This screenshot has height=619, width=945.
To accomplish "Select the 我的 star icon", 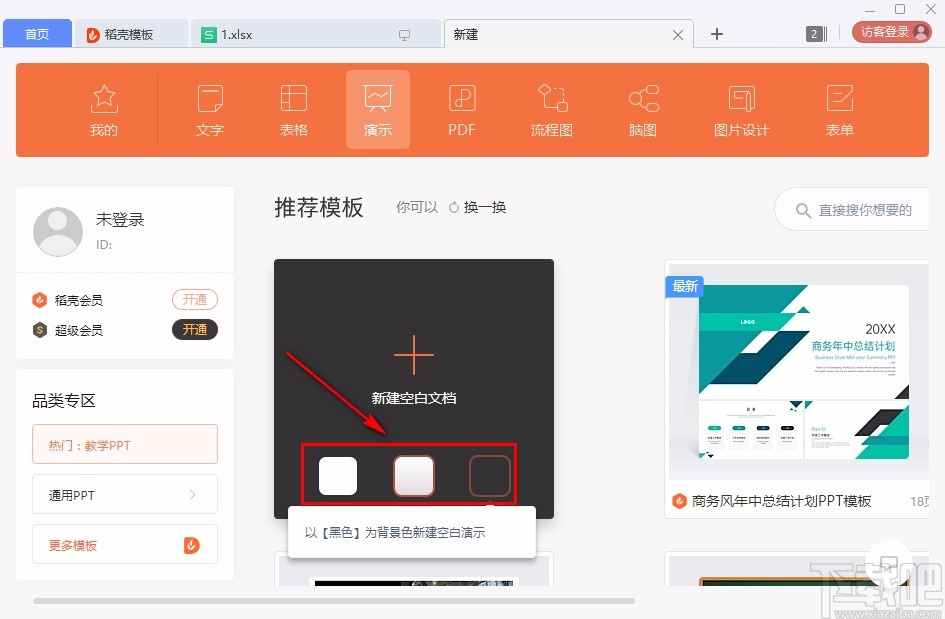I will pos(103,108).
